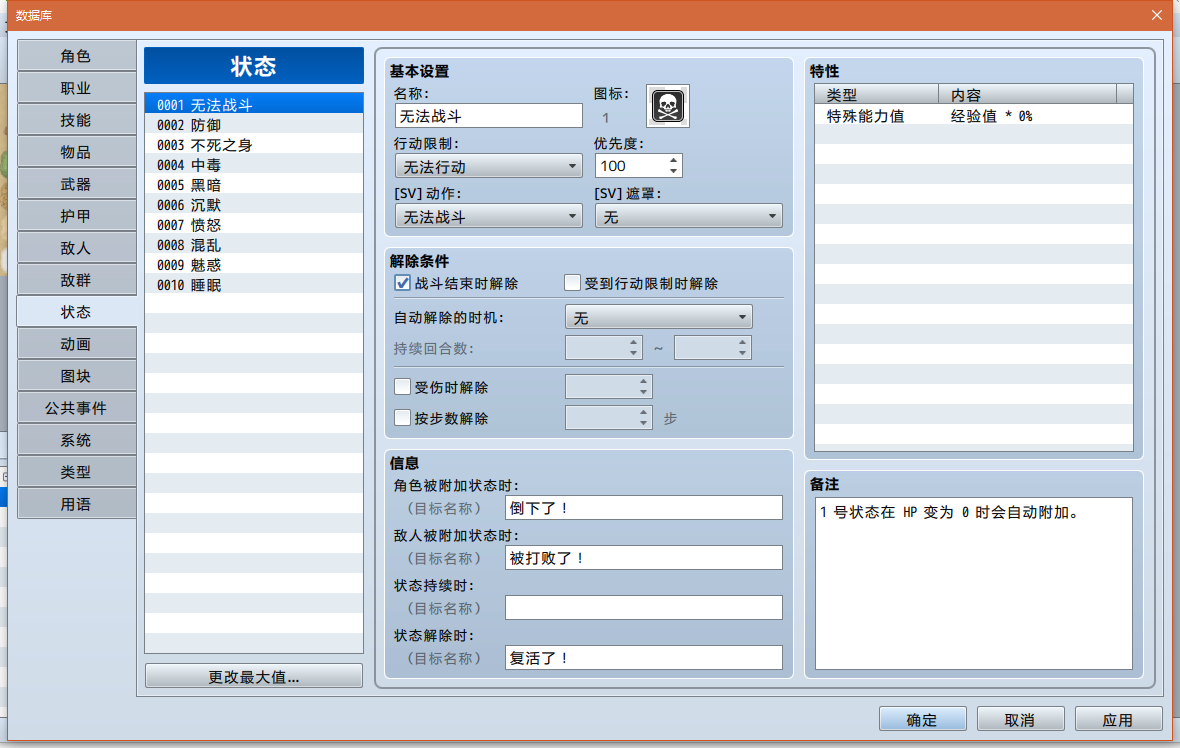Click the 内容 column header

1028,95
